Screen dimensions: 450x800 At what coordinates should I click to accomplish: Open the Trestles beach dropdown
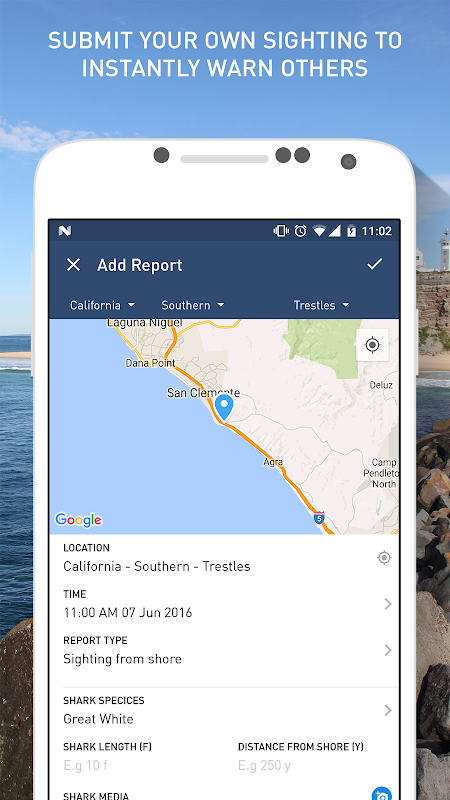(x=321, y=305)
